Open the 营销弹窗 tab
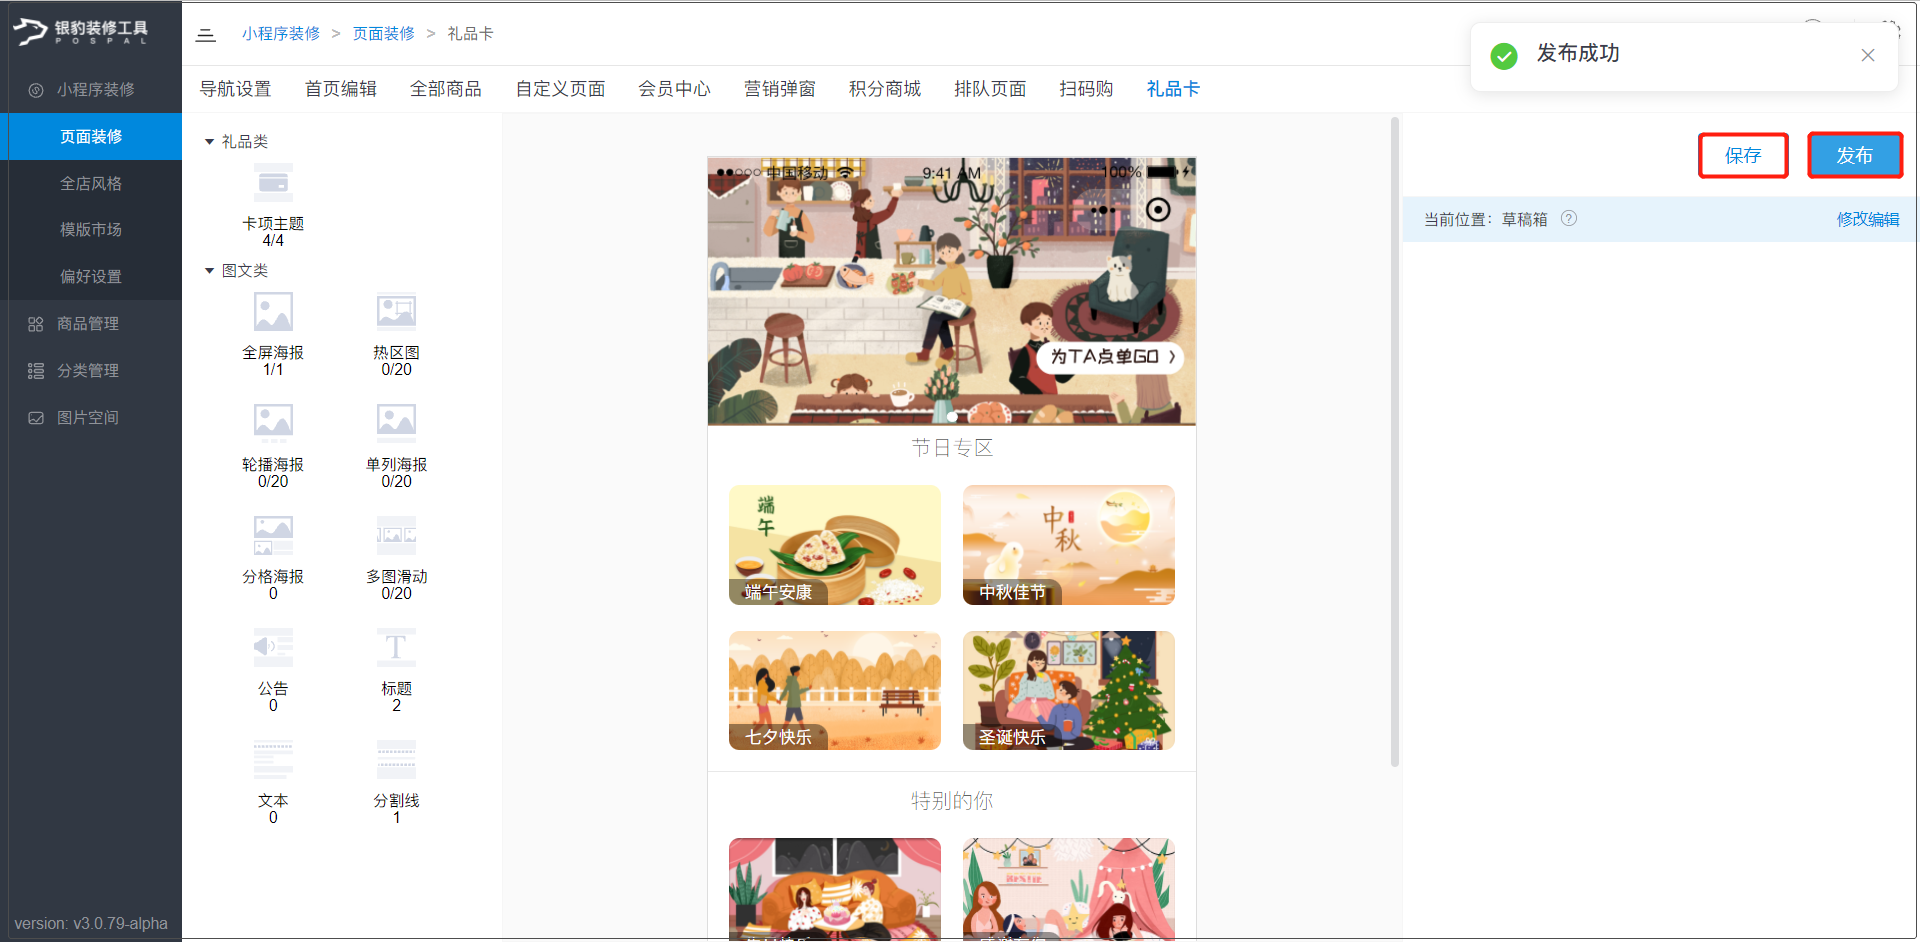This screenshot has width=1920, height=942. click(780, 89)
